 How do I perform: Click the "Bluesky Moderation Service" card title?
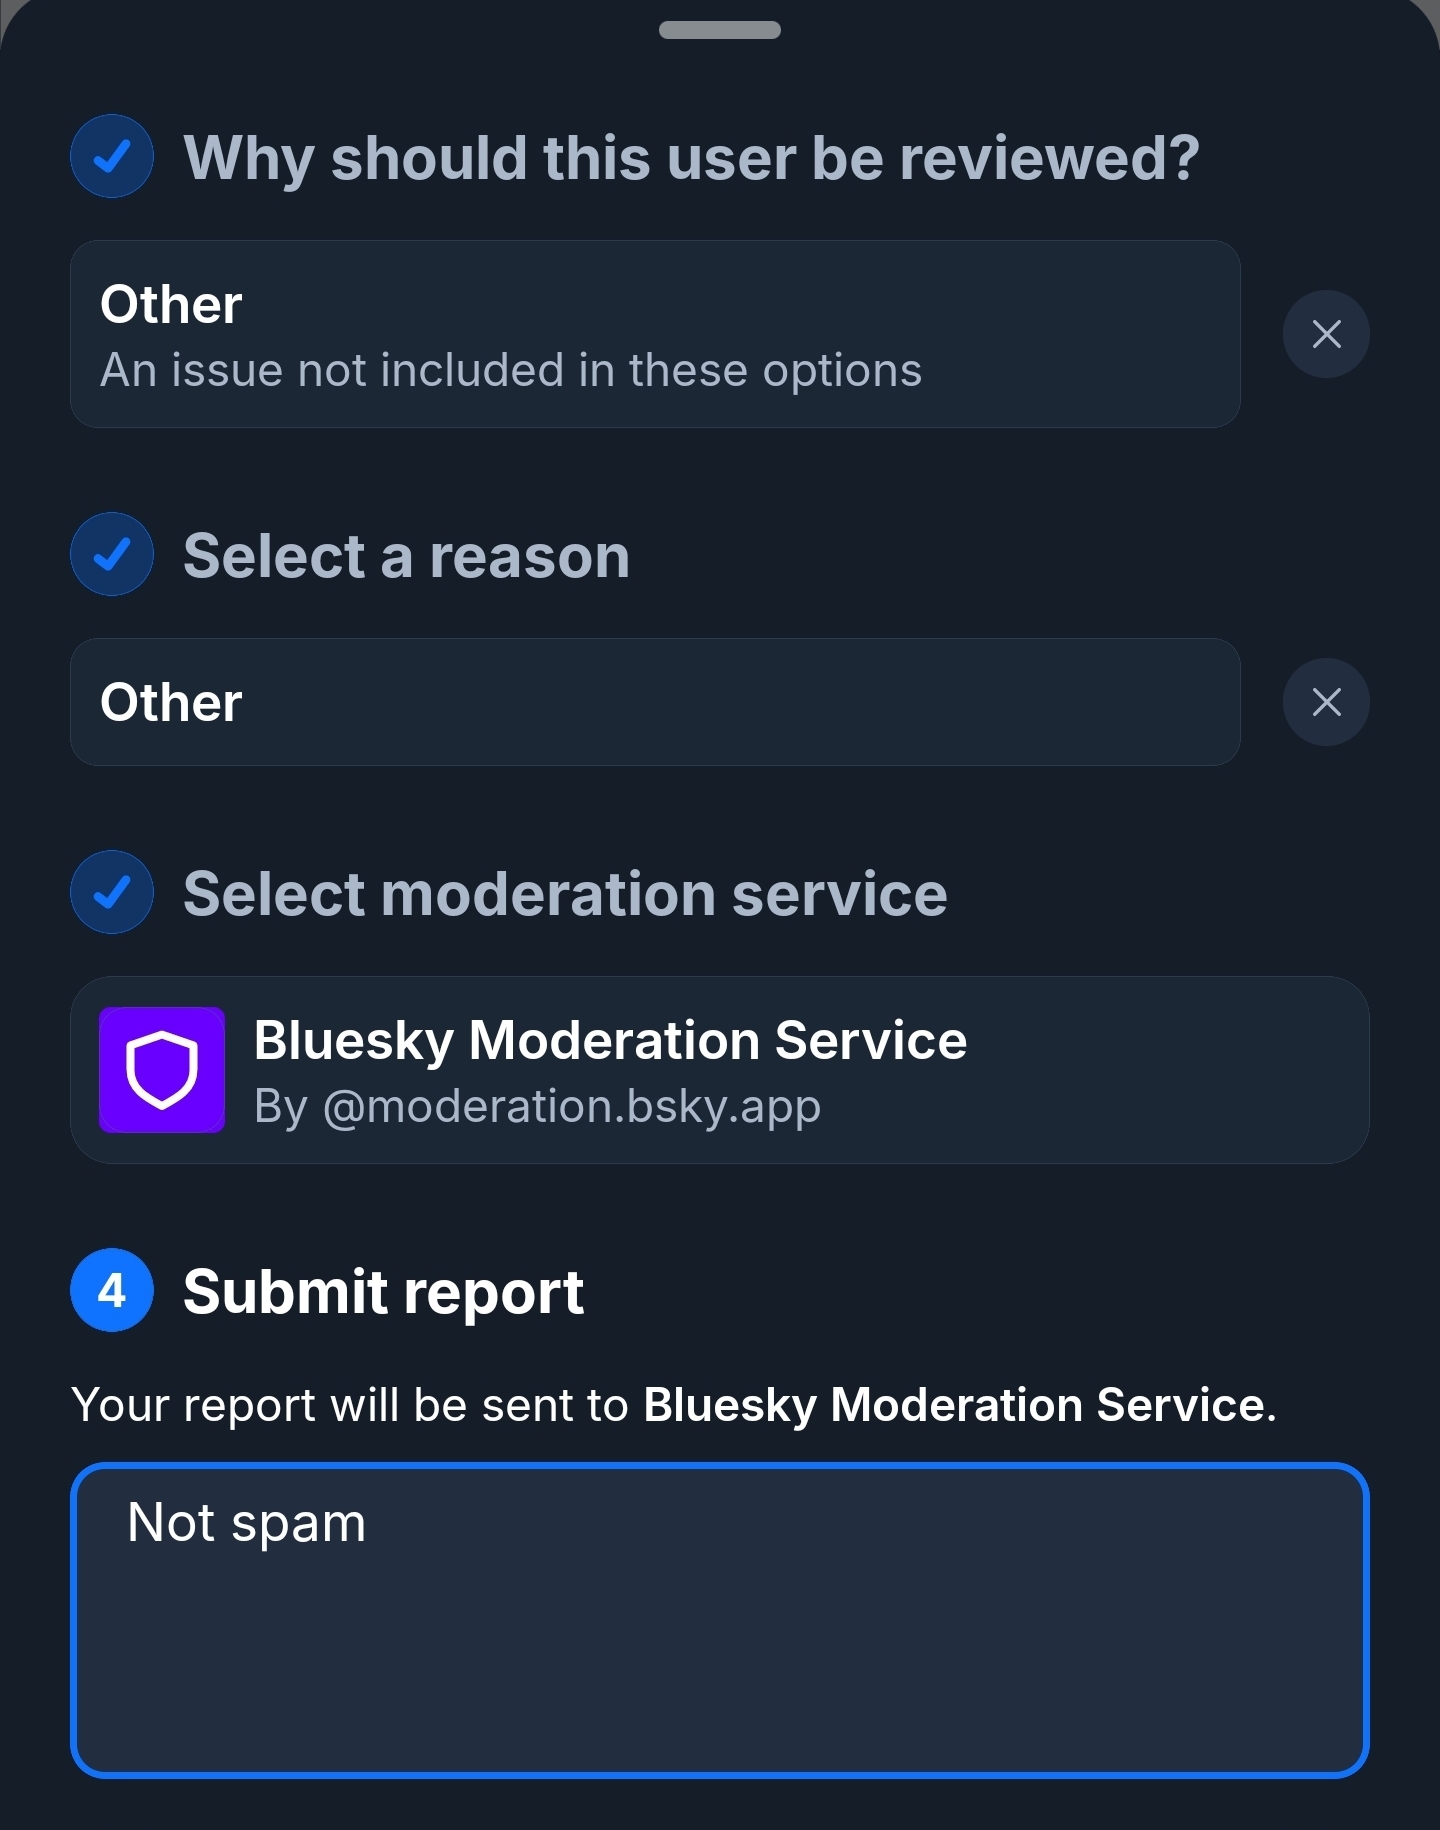(x=610, y=1040)
